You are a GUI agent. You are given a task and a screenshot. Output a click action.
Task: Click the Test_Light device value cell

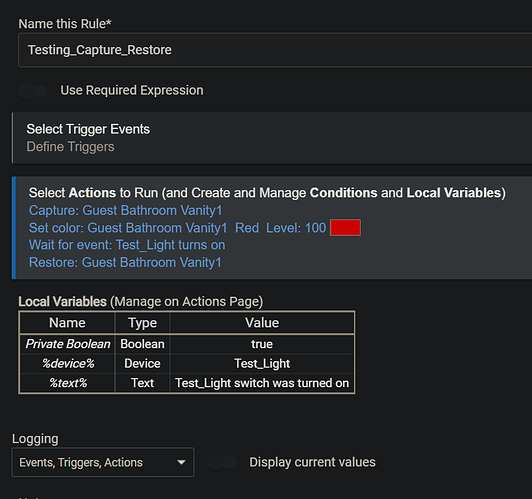click(x=262, y=364)
